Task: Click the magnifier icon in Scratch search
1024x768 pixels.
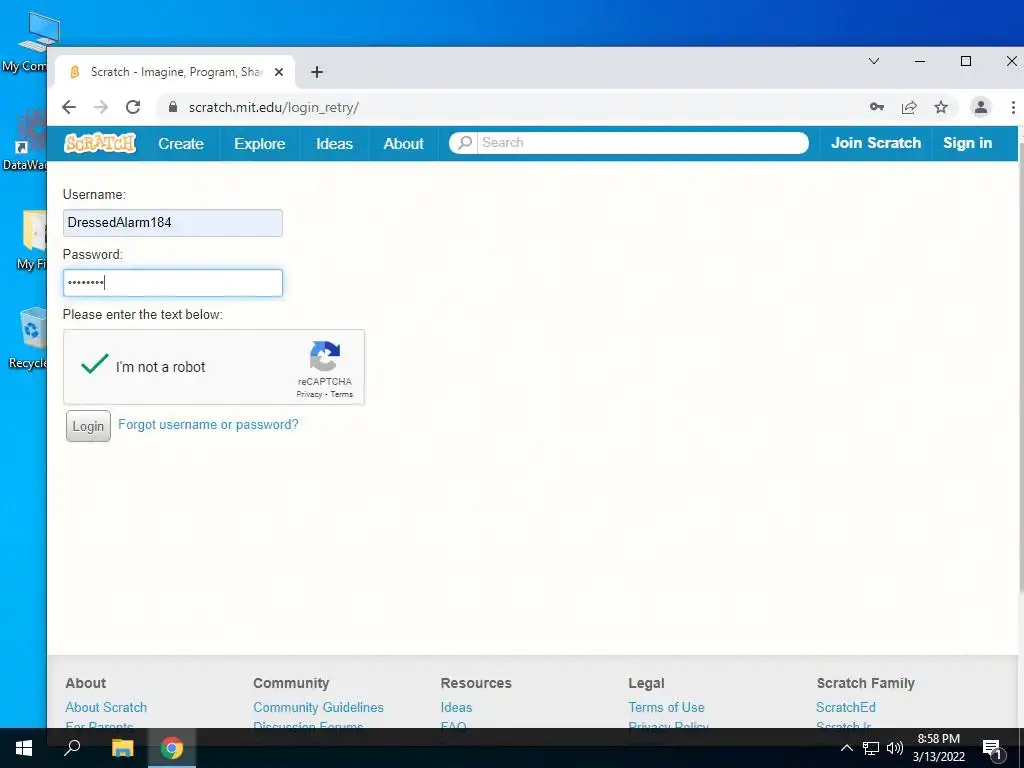Action: pyautogui.click(x=464, y=142)
